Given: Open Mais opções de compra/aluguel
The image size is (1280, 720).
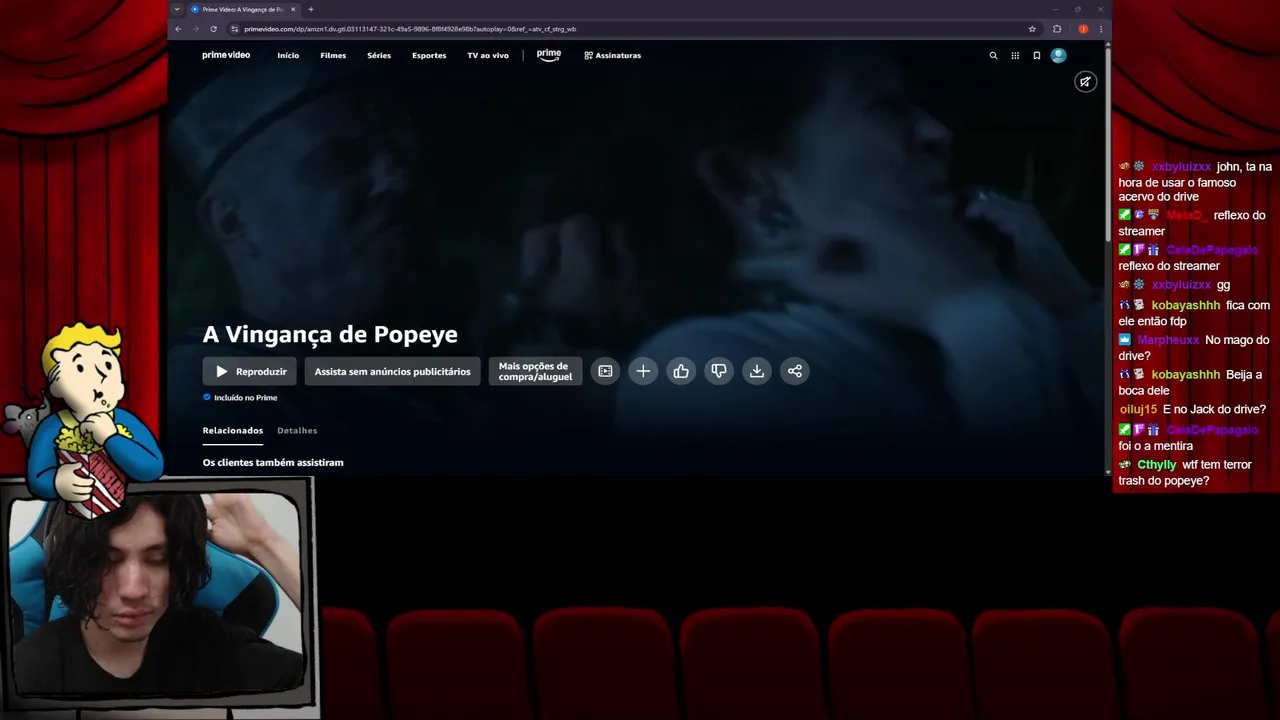Looking at the screenshot, I should [x=535, y=371].
